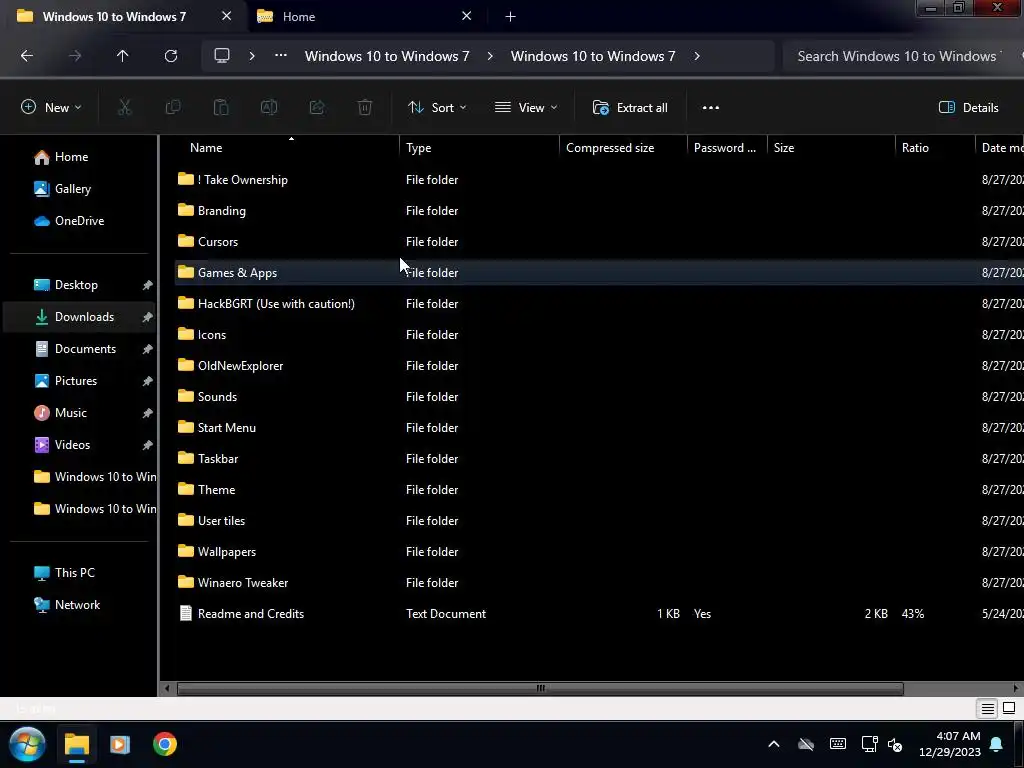The width and height of the screenshot is (1024, 768).
Task: Click the touch keyboard tray icon
Action: tap(838, 744)
